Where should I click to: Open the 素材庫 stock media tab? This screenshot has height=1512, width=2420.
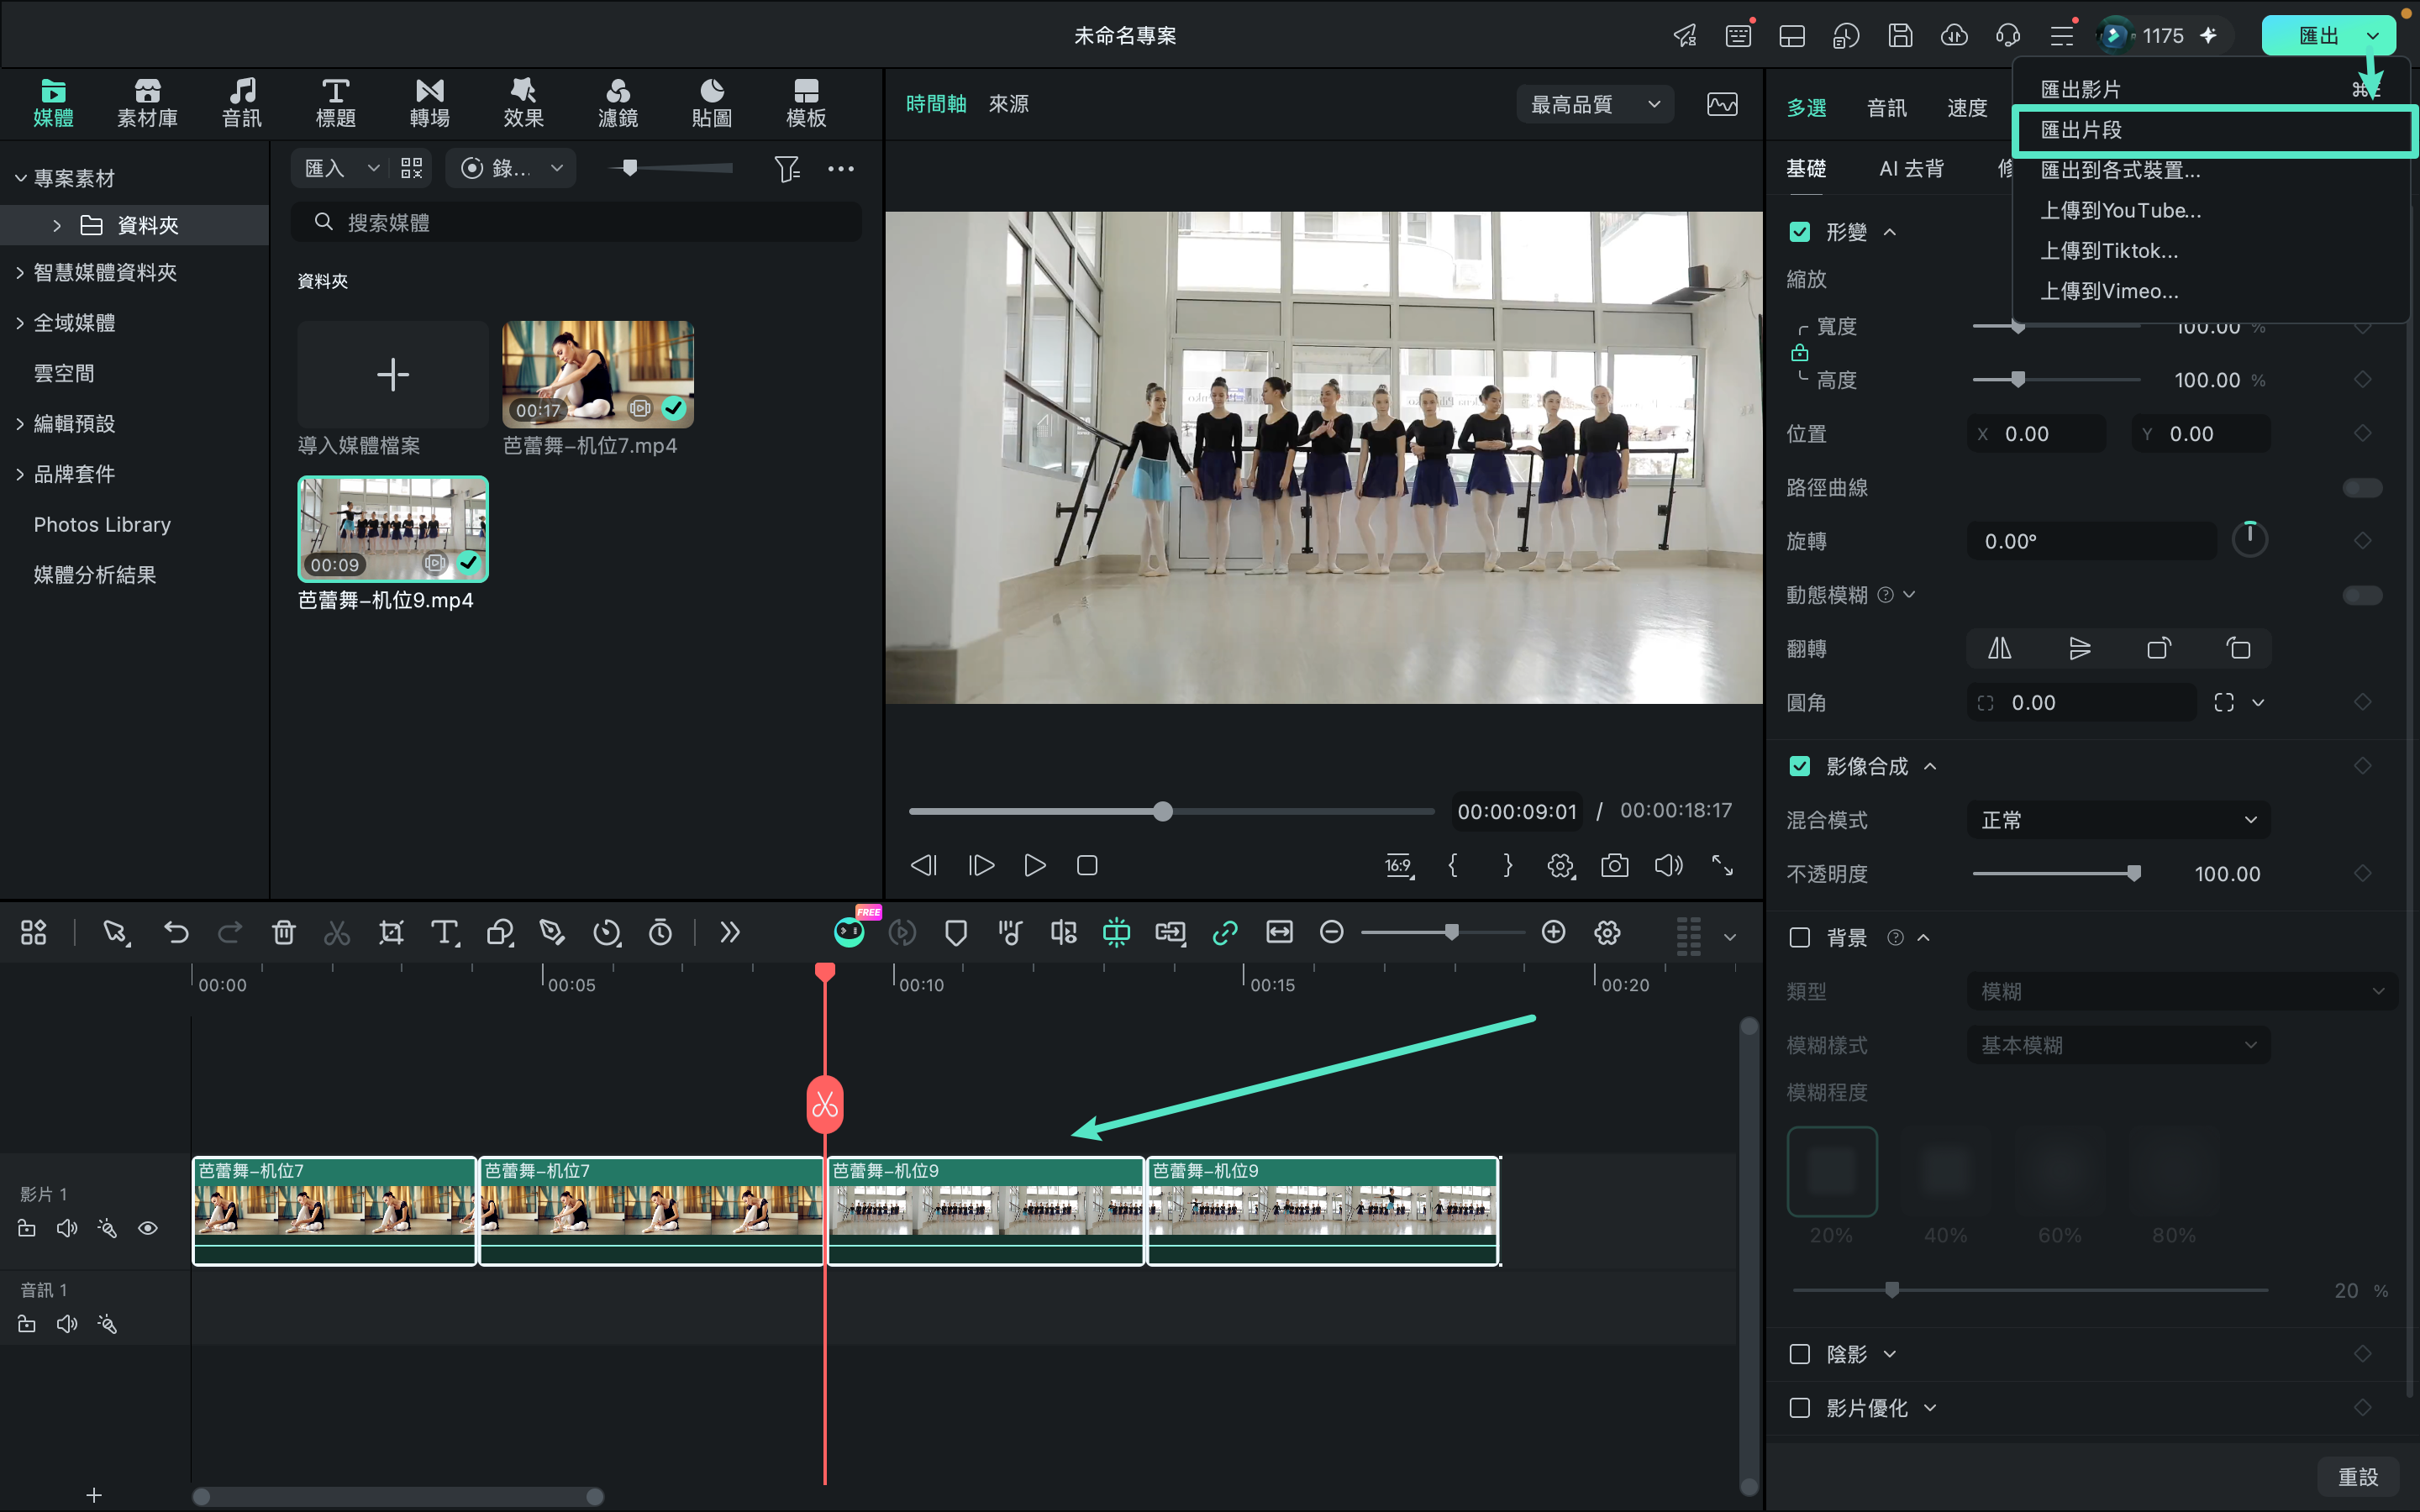[147, 103]
